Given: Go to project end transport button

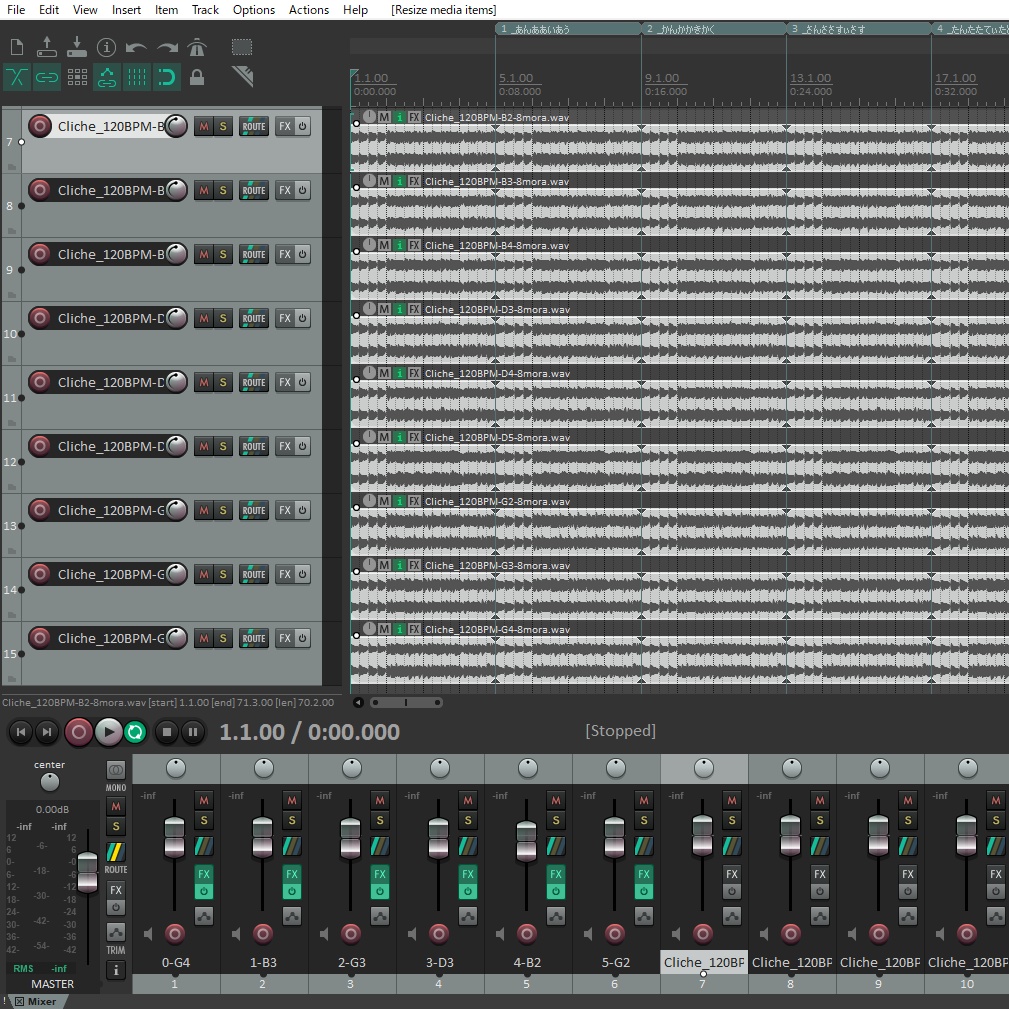Looking at the screenshot, I should tap(47, 732).
